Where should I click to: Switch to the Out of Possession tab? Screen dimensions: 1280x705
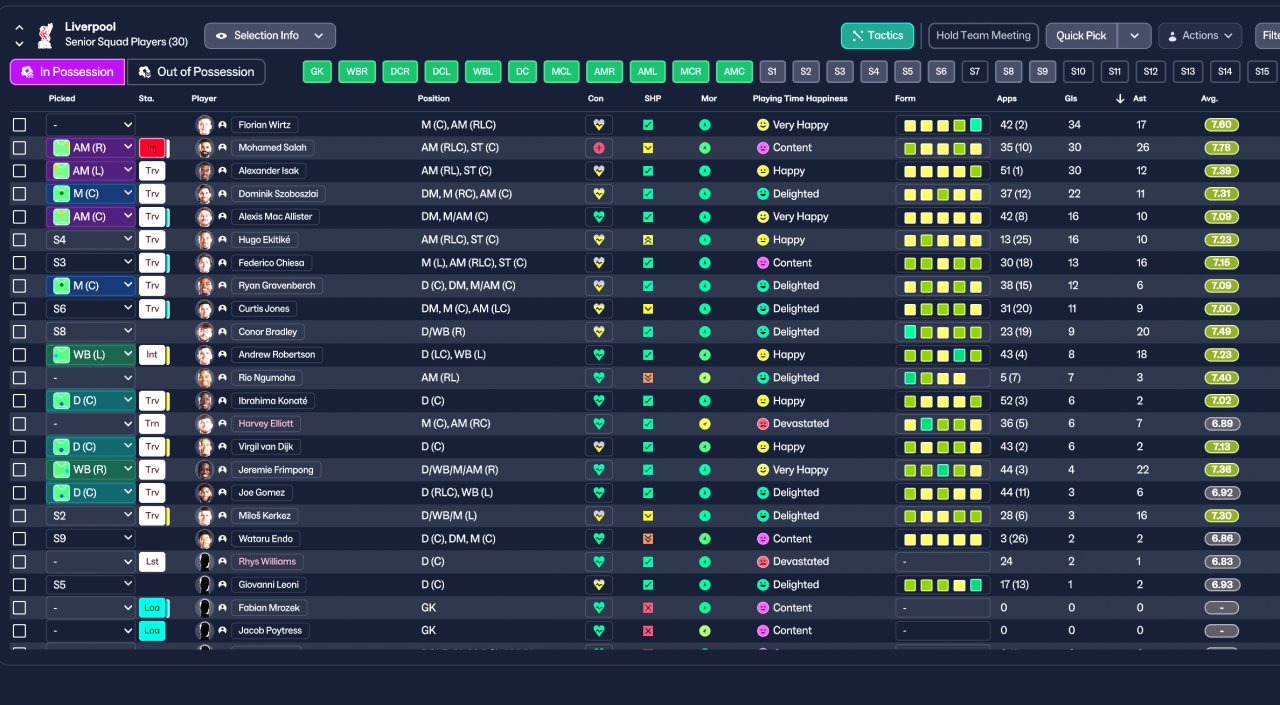pos(197,72)
